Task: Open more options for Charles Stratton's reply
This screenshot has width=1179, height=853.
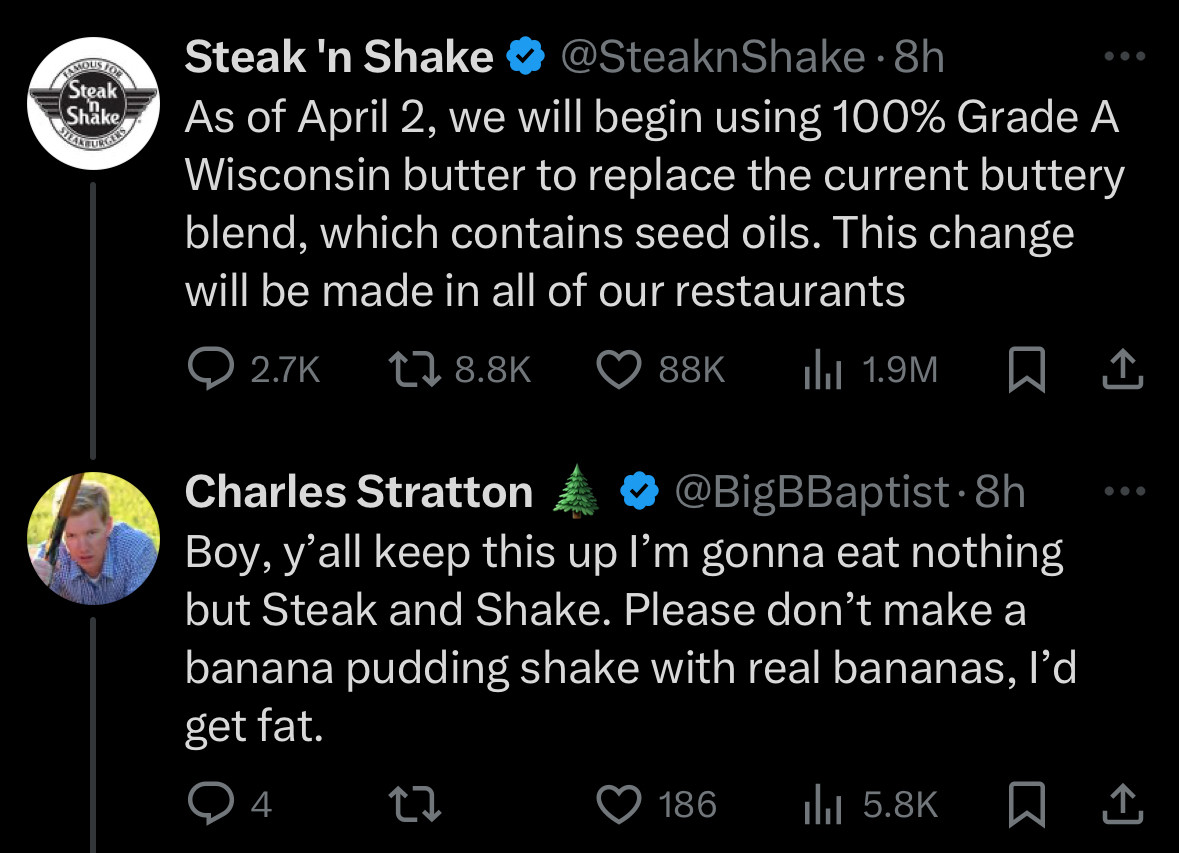Action: tap(1125, 492)
